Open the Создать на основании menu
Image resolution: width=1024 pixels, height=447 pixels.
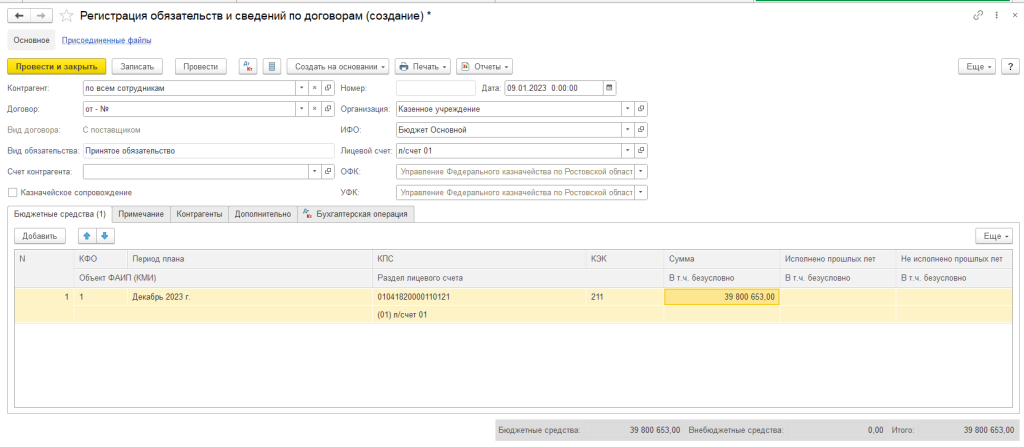coord(338,67)
